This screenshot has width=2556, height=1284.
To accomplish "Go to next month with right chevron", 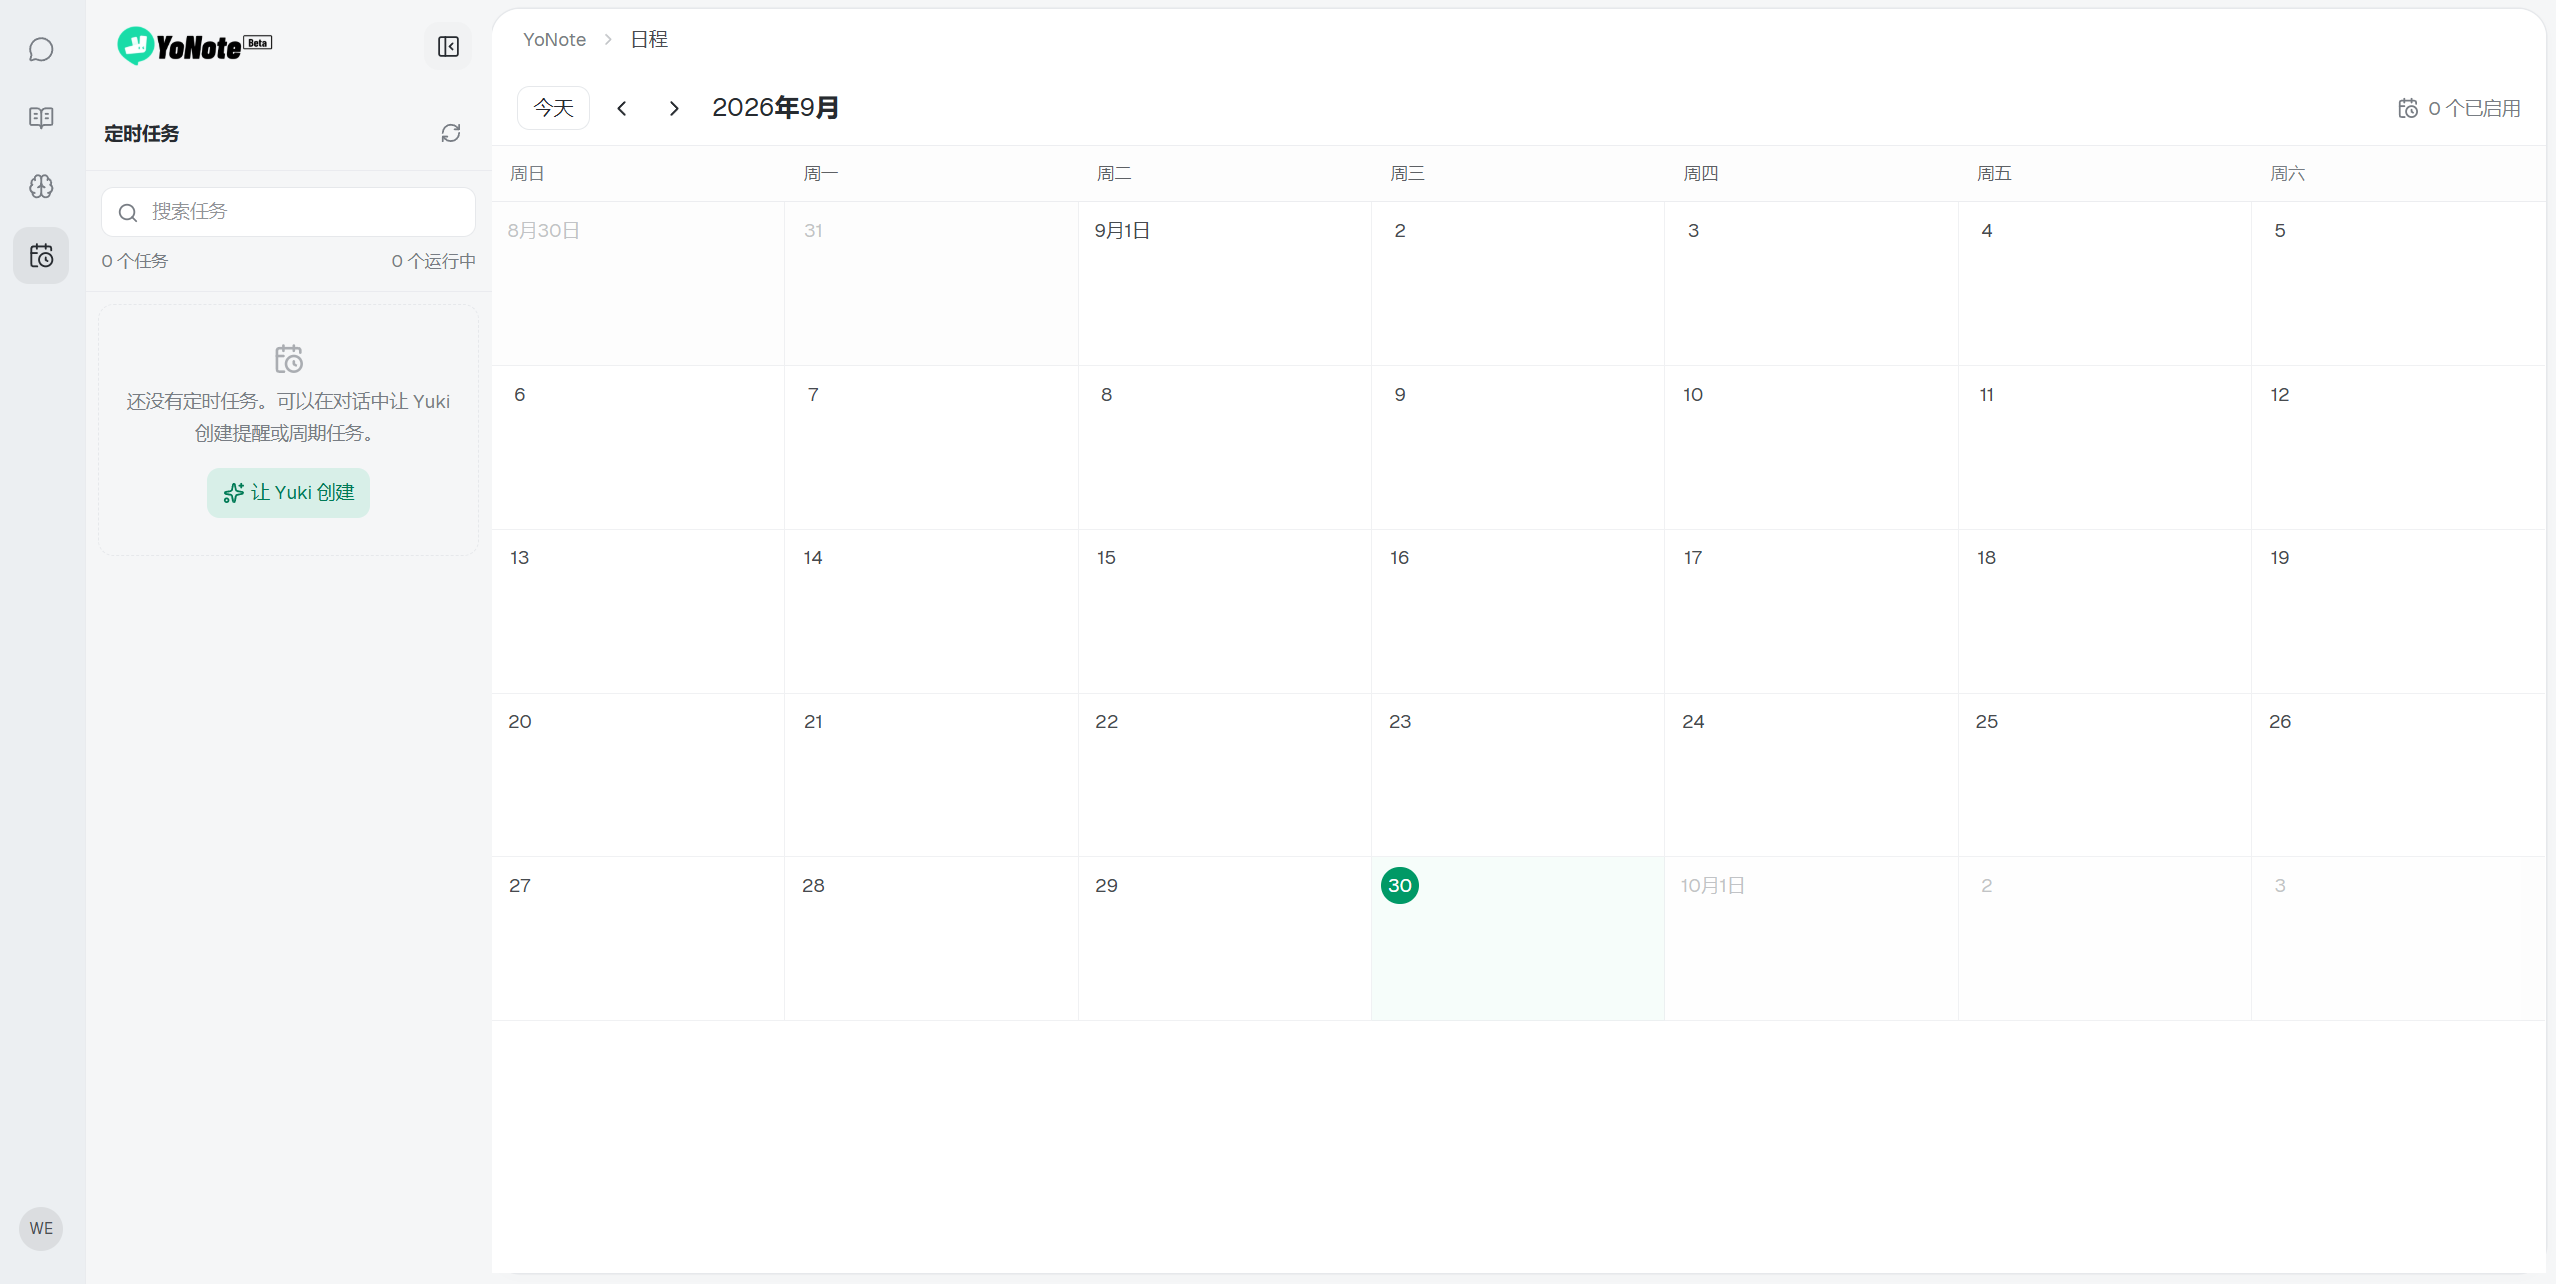I will coord(674,108).
